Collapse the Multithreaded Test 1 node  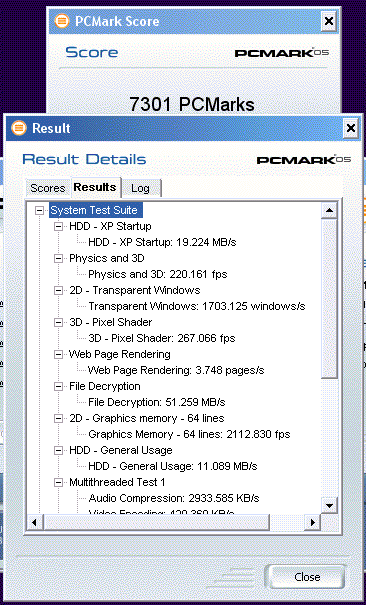tap(58, 483)
